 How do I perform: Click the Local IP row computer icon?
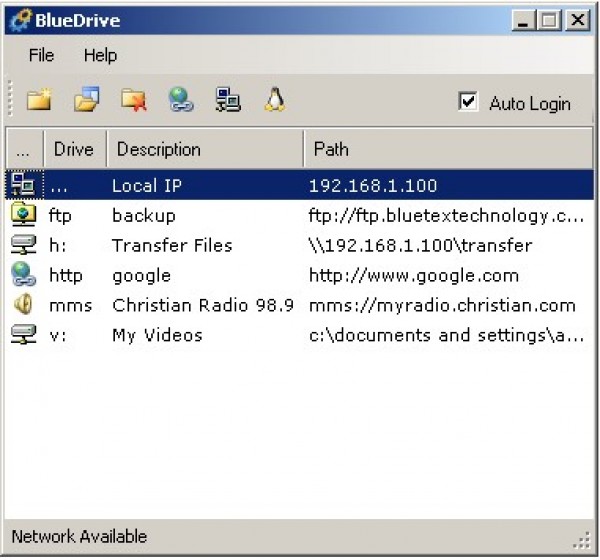click(x=23, y=185)
